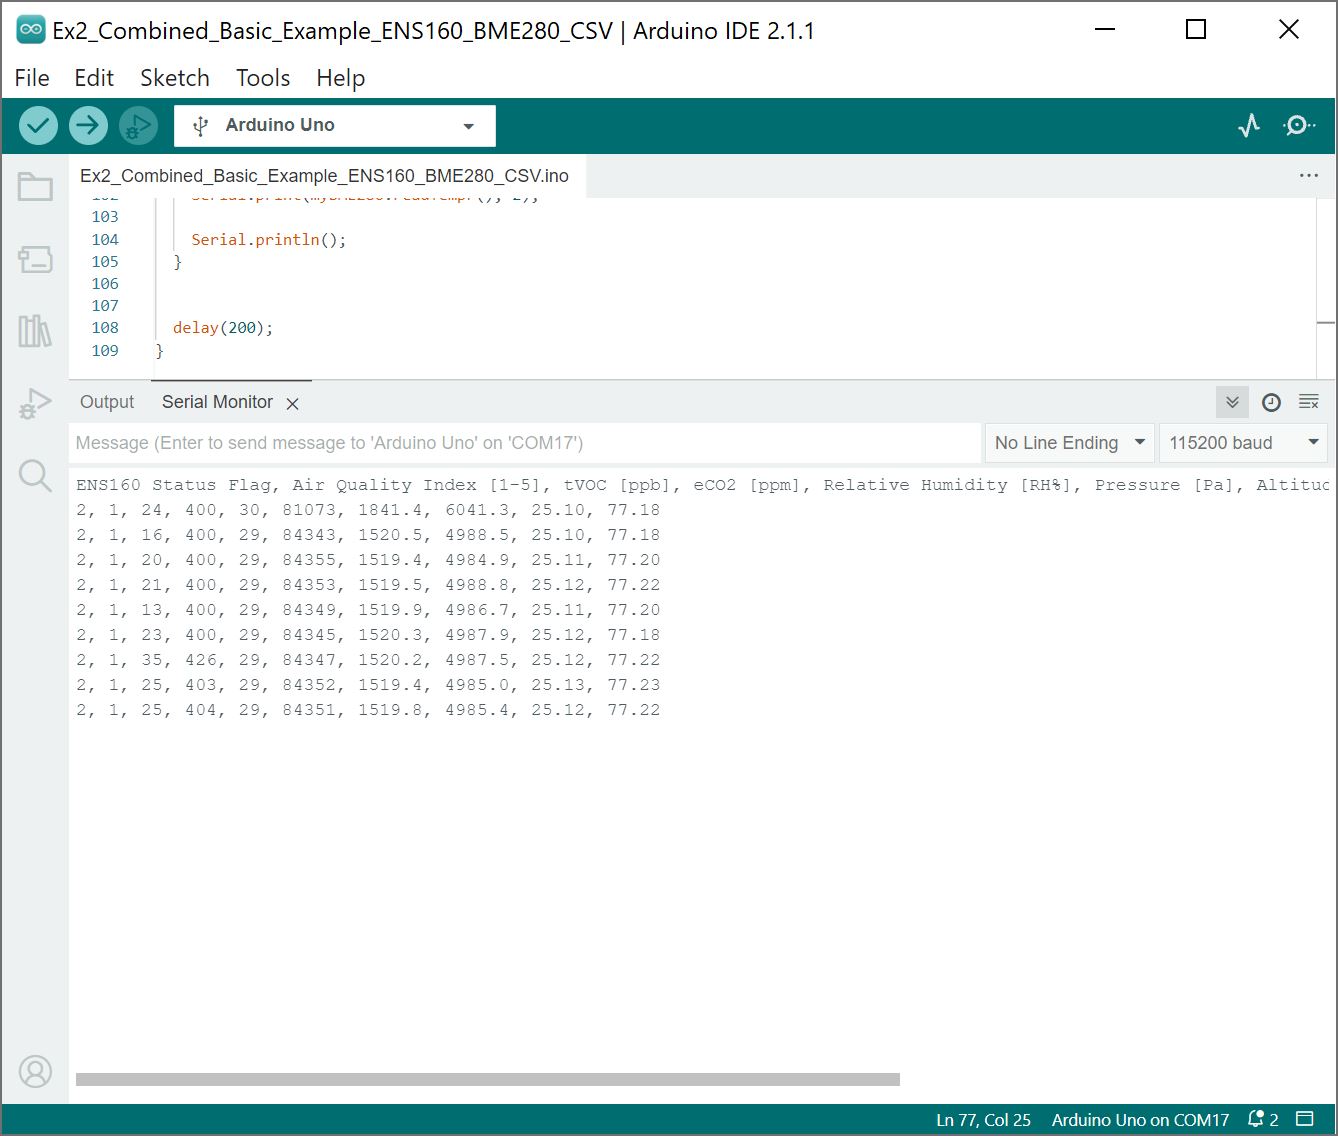Click the serial message input field

point(526,443)
